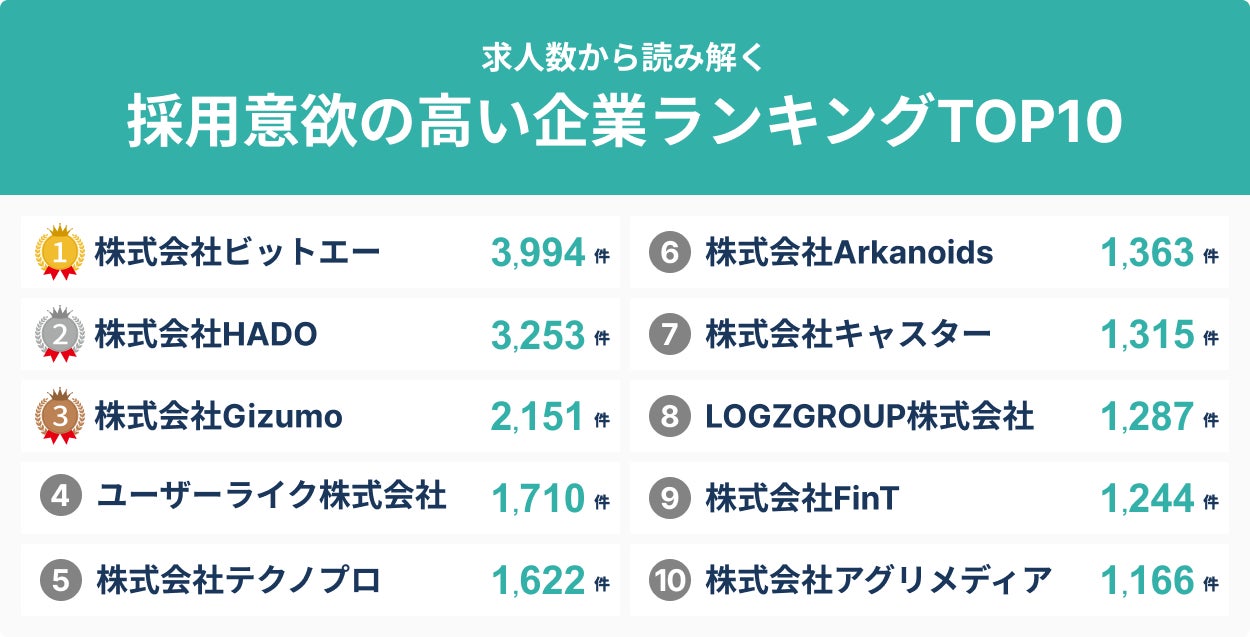Screen dimensions: 1250x637
Task: Click the gray number 4 rank badge
Action: 60,497
